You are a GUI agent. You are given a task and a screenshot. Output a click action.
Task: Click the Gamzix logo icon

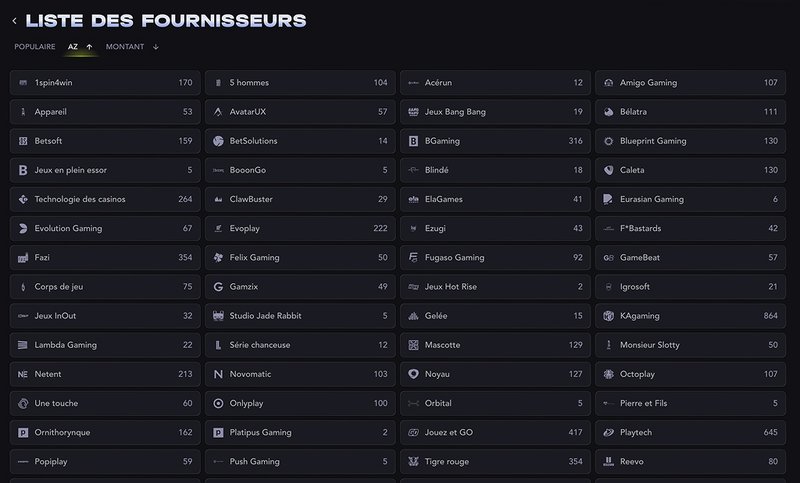tap(218, 287)
